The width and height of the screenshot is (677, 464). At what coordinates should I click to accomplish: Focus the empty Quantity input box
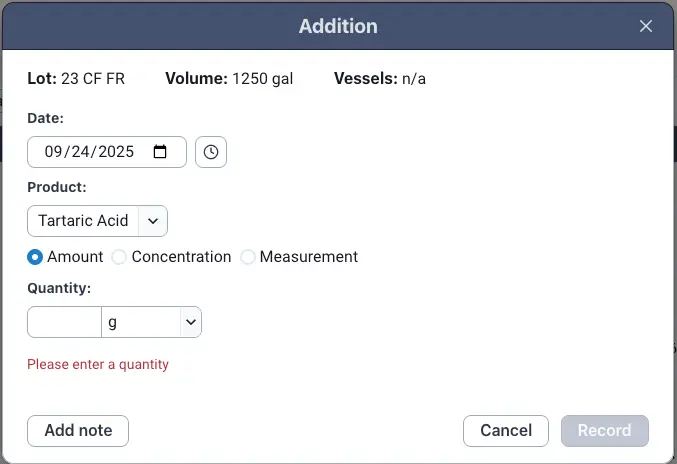pos(64,322)
